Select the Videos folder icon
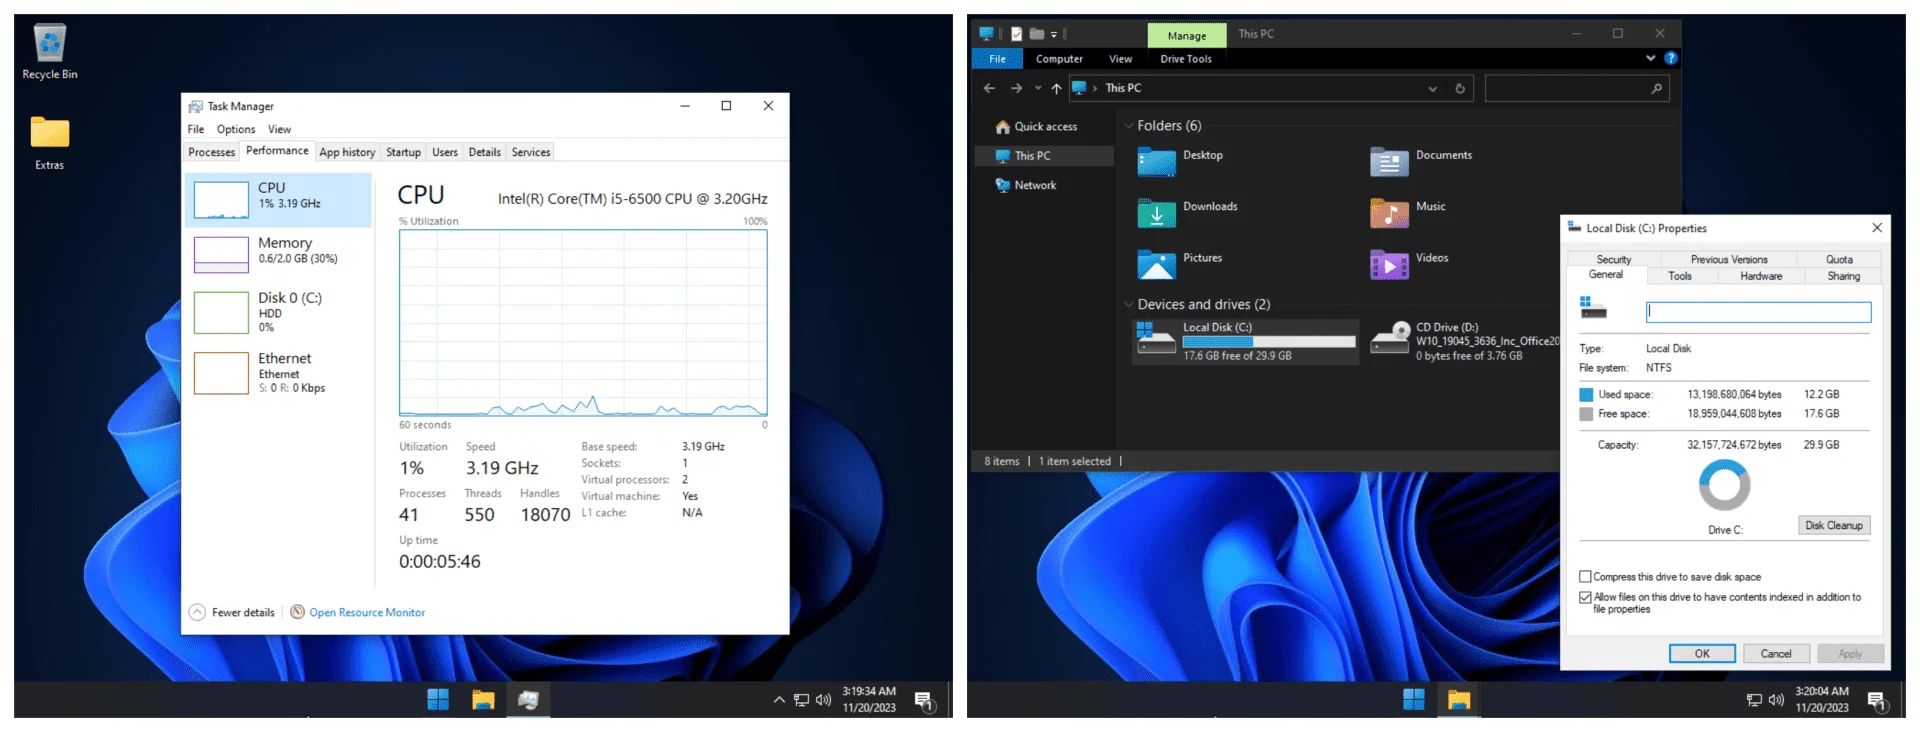This screenshot has height=732, width=1920. coord(1389,263)
